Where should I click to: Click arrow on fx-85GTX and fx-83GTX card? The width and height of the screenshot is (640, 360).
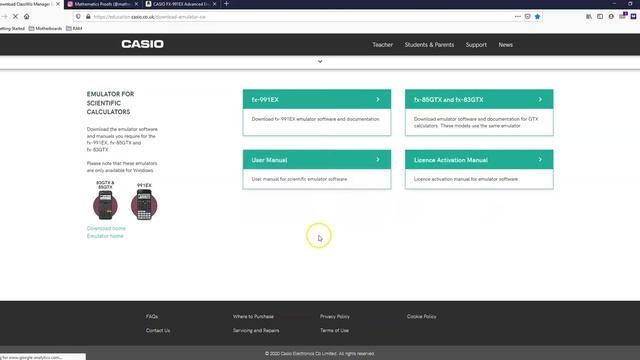pos(540,100)
